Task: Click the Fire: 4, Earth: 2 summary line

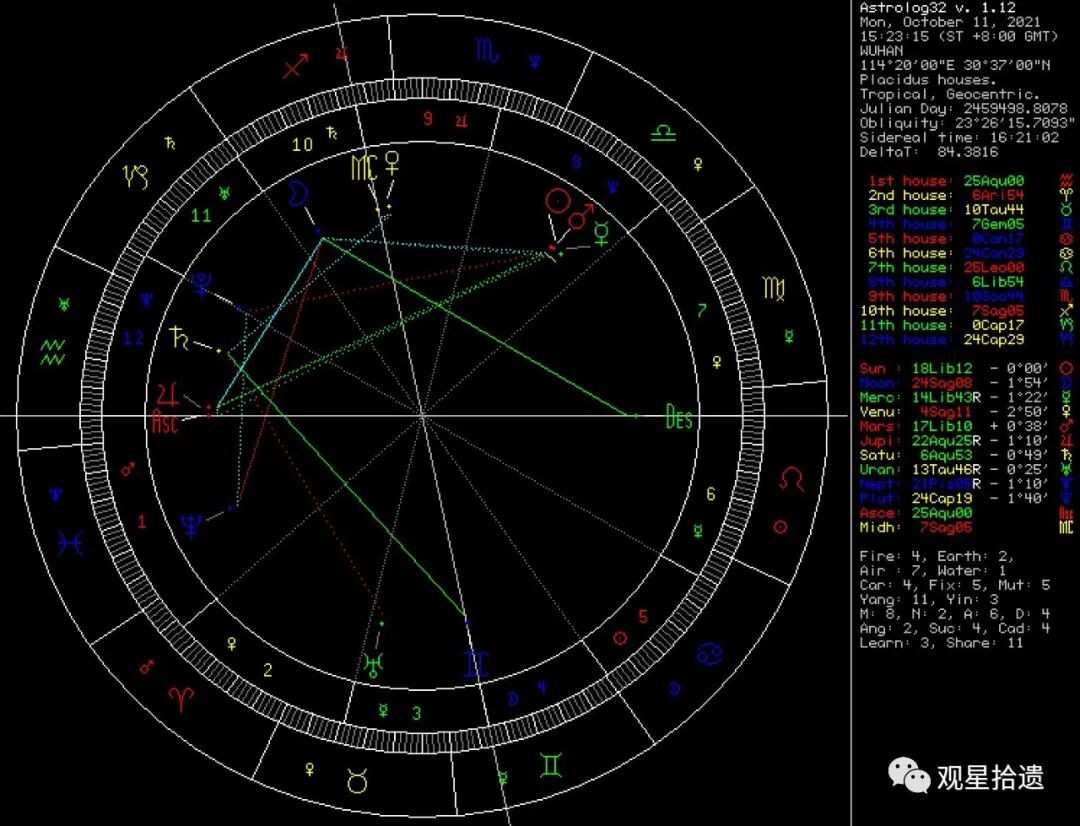Action: click(937, 556)
